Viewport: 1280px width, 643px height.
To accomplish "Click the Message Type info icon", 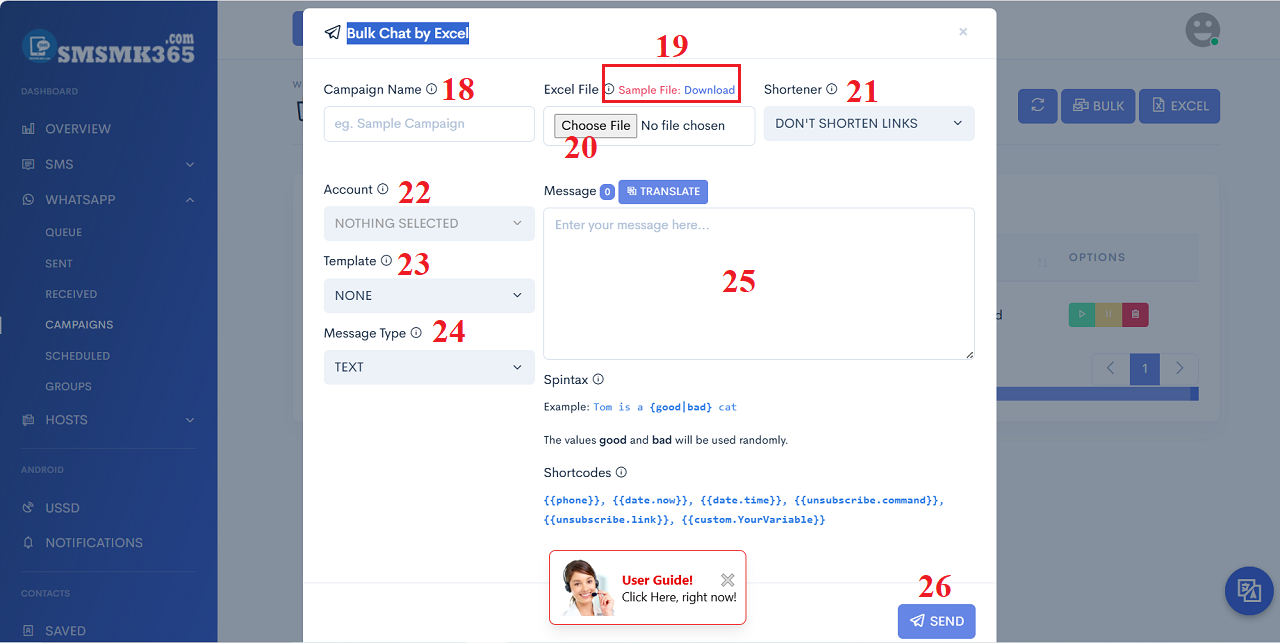I will [x=416, y=333].
